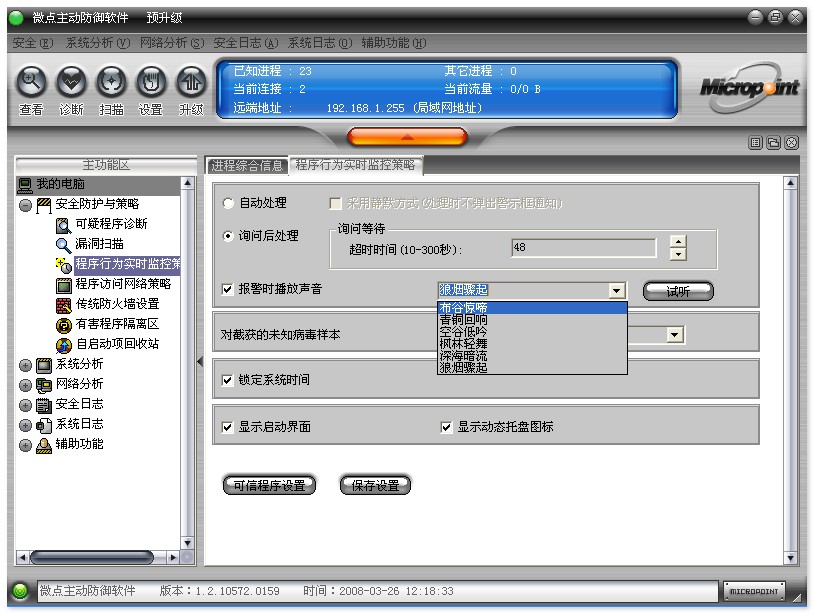Open the 设置 settings hand icon
Image resolution: width=814 pixels, height=614 pixels.
[151, 82]
